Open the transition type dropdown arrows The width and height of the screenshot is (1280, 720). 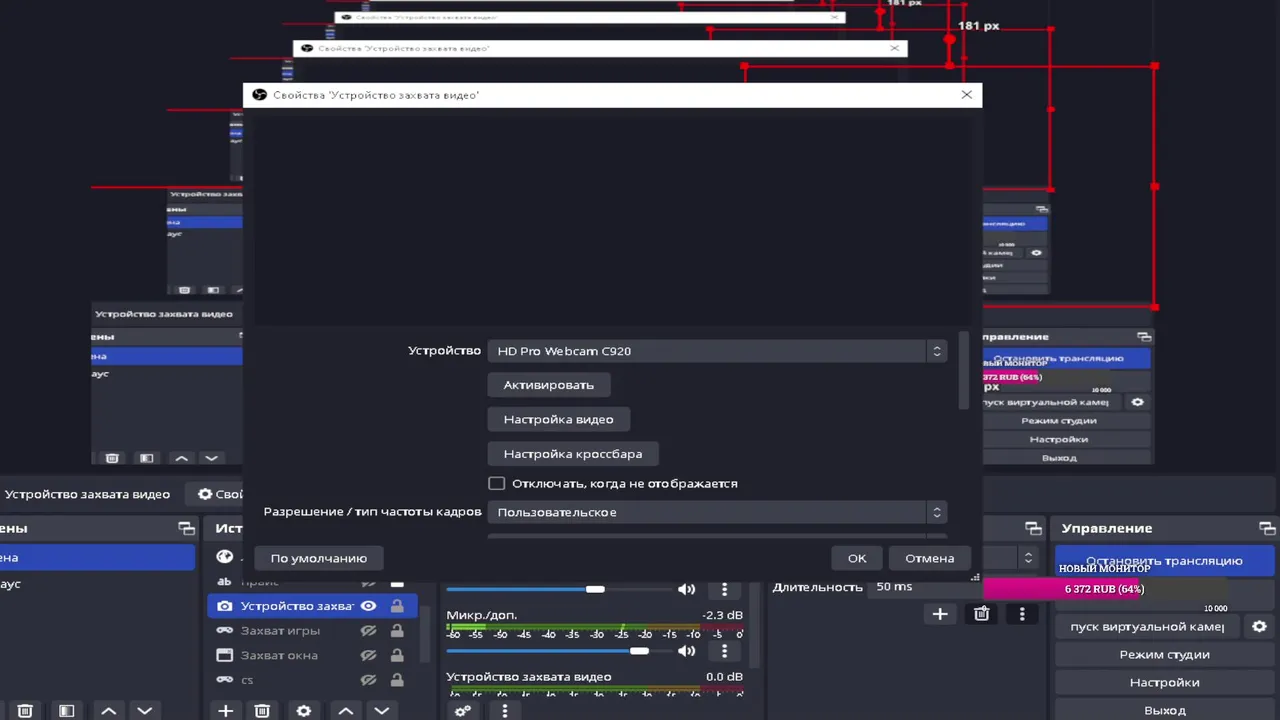1028,558
